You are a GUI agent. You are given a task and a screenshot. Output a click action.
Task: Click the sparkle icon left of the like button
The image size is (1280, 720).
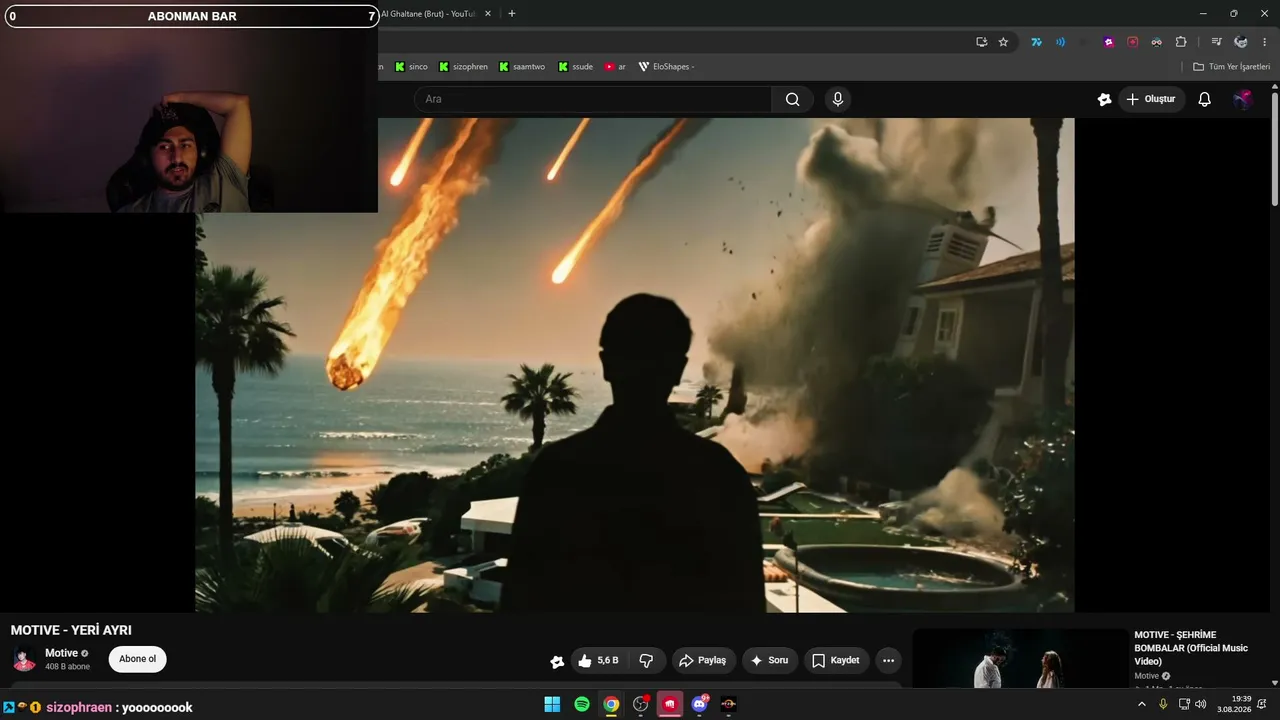point(557,661)
